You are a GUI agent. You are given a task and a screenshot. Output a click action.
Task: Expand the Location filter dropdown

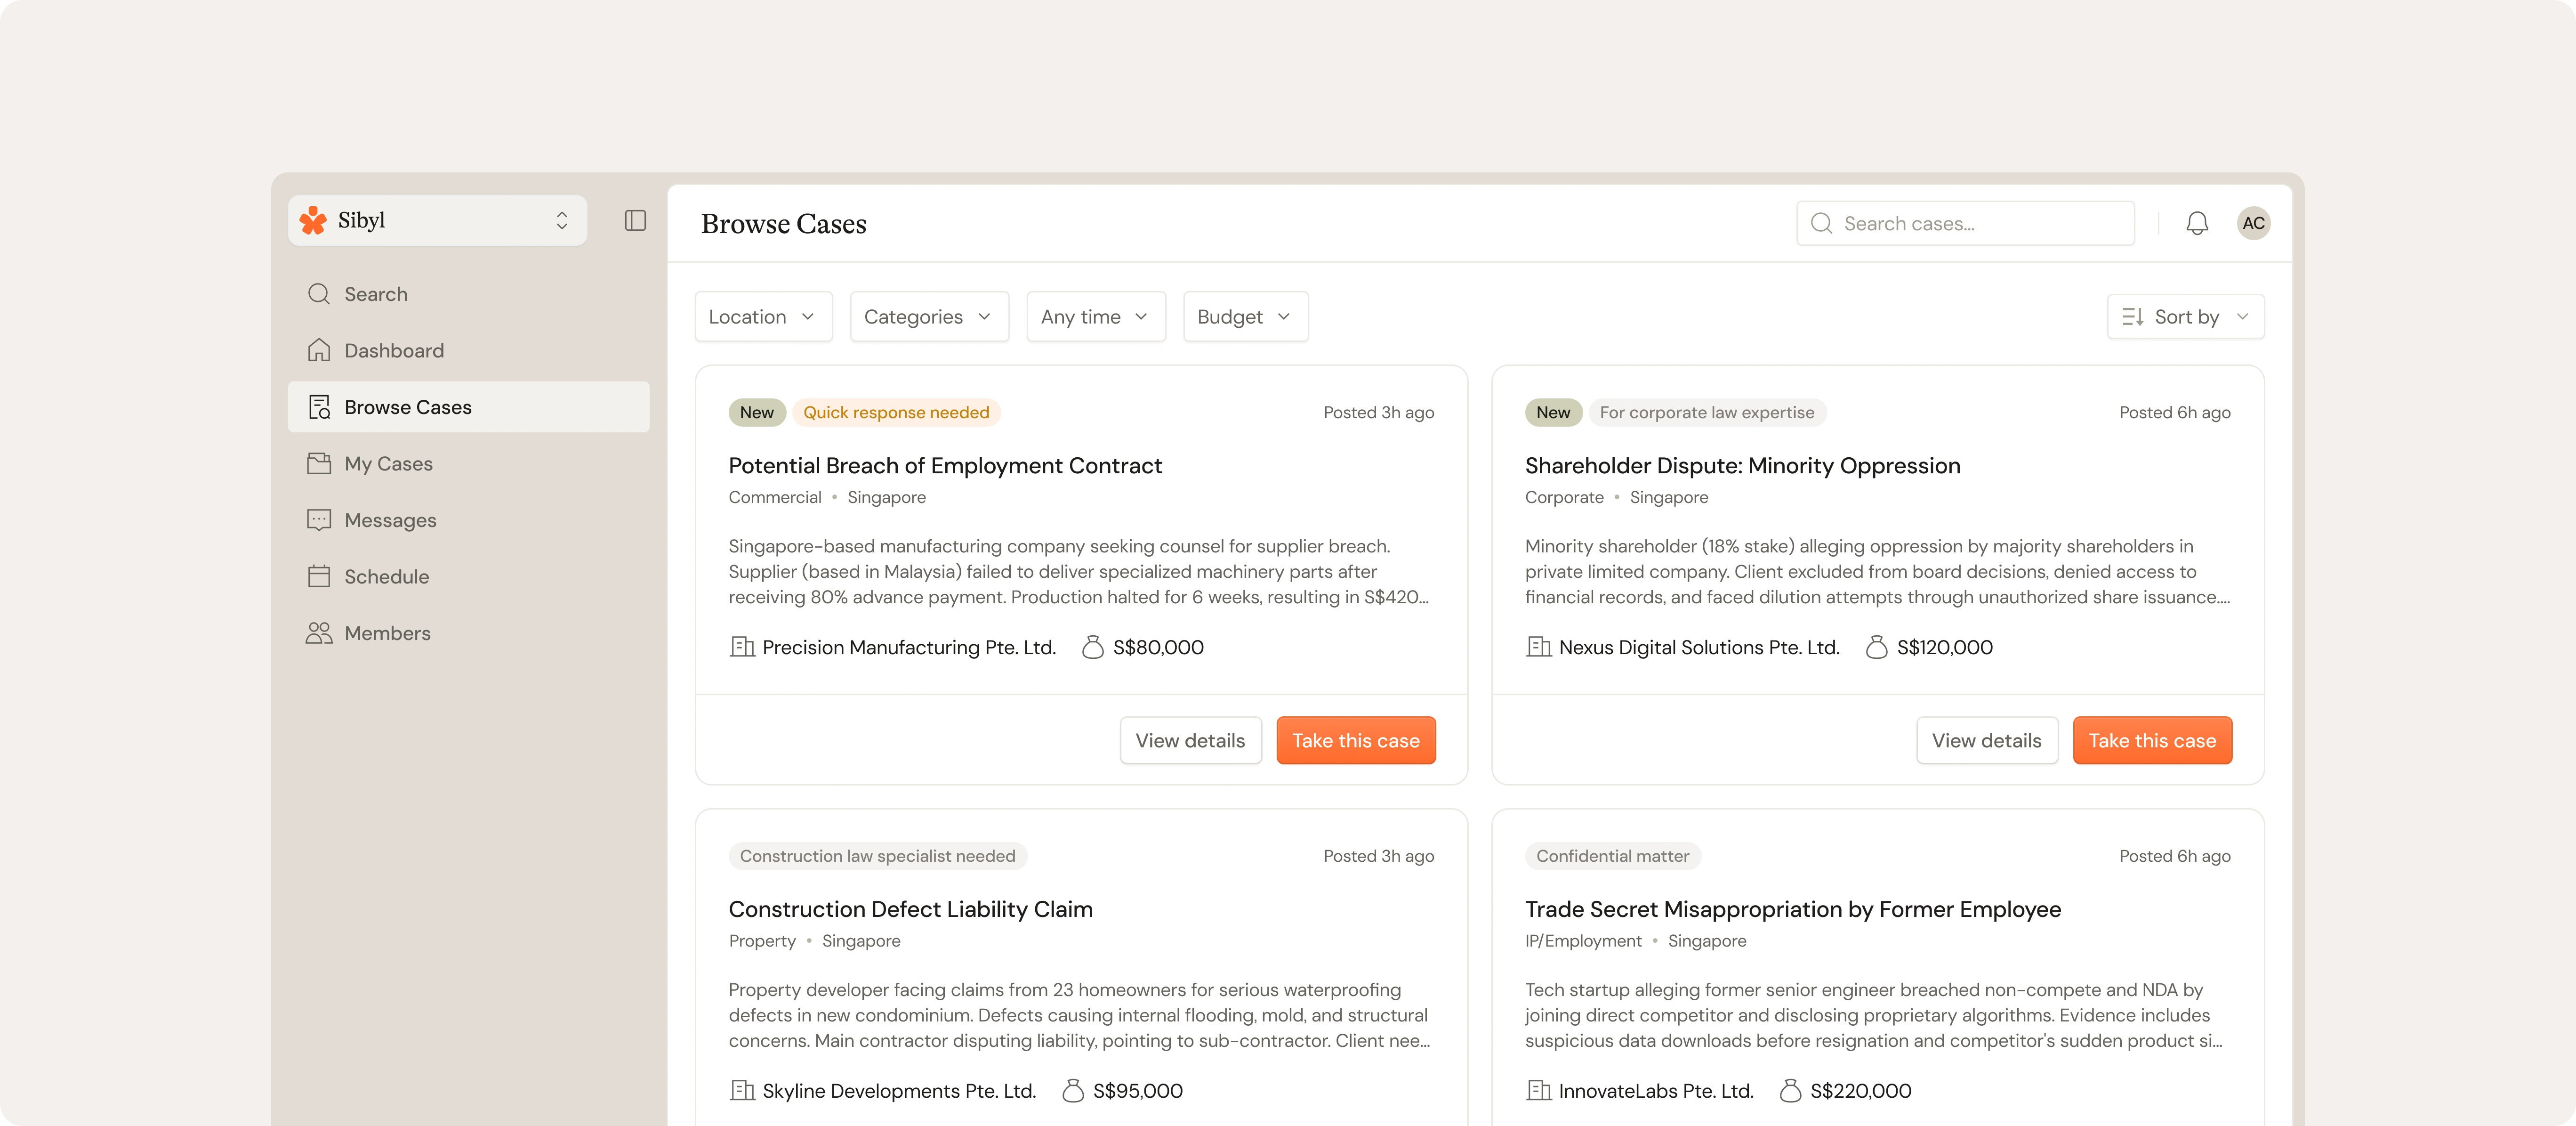coord(763,317)
